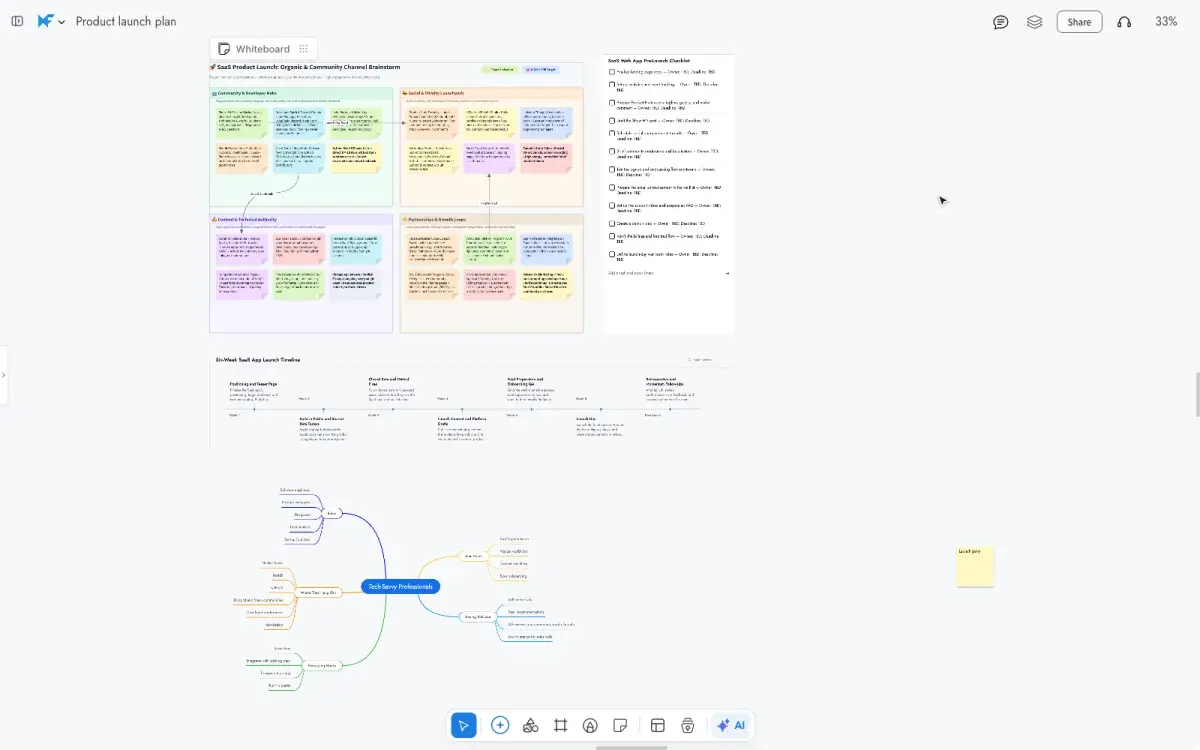Open the AI assistant button
The image size is (1200, 750).
(731, 726)
